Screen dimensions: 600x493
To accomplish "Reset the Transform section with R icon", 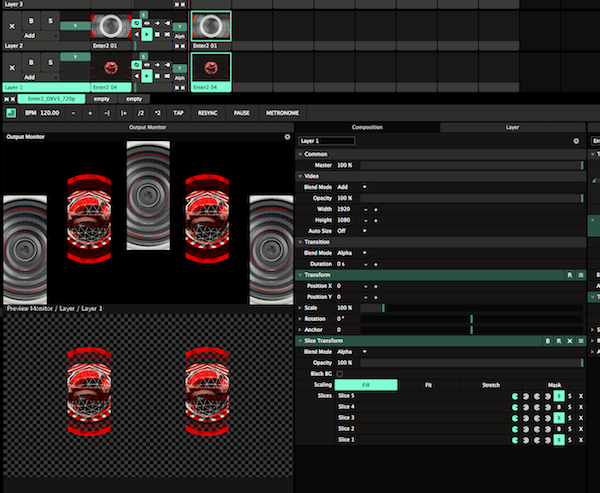I will [569, 274].
